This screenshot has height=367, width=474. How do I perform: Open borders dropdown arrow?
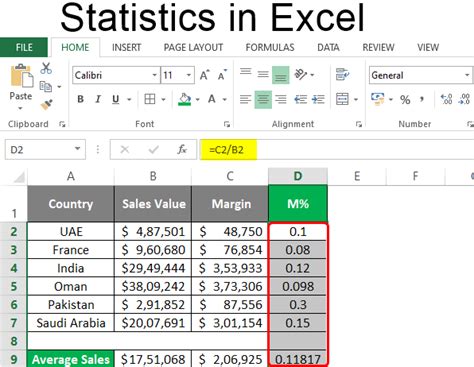163,99
